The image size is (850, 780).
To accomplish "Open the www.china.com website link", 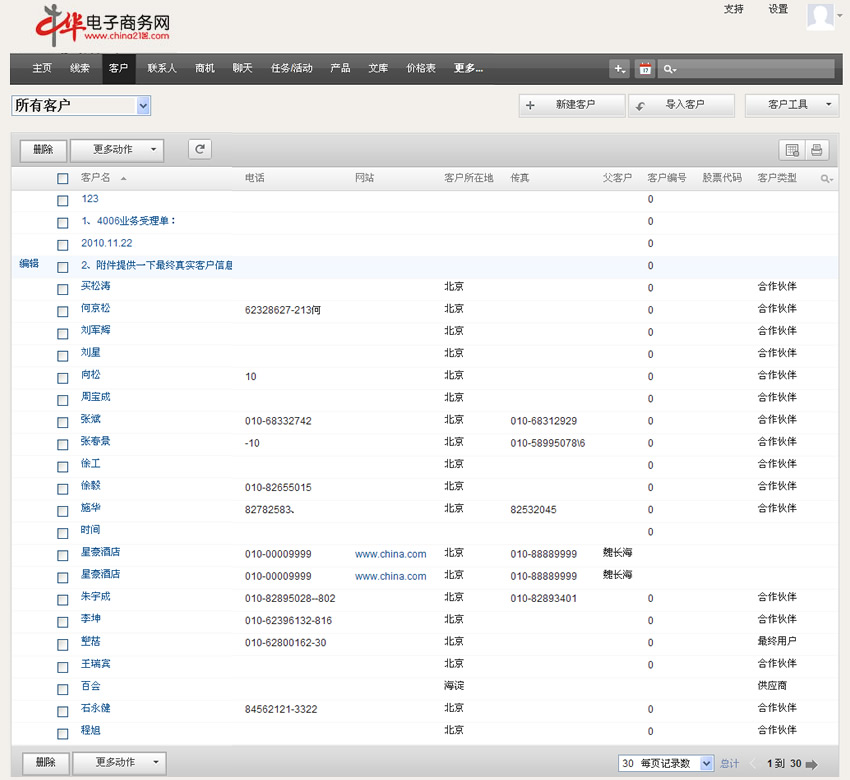I will coord(390,554).
